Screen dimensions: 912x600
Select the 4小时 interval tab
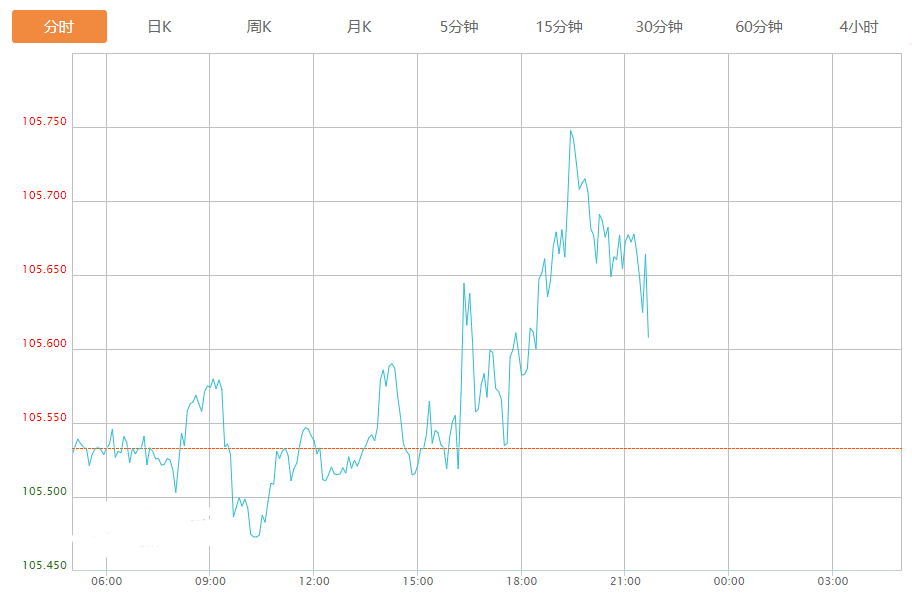pos(859,27)
